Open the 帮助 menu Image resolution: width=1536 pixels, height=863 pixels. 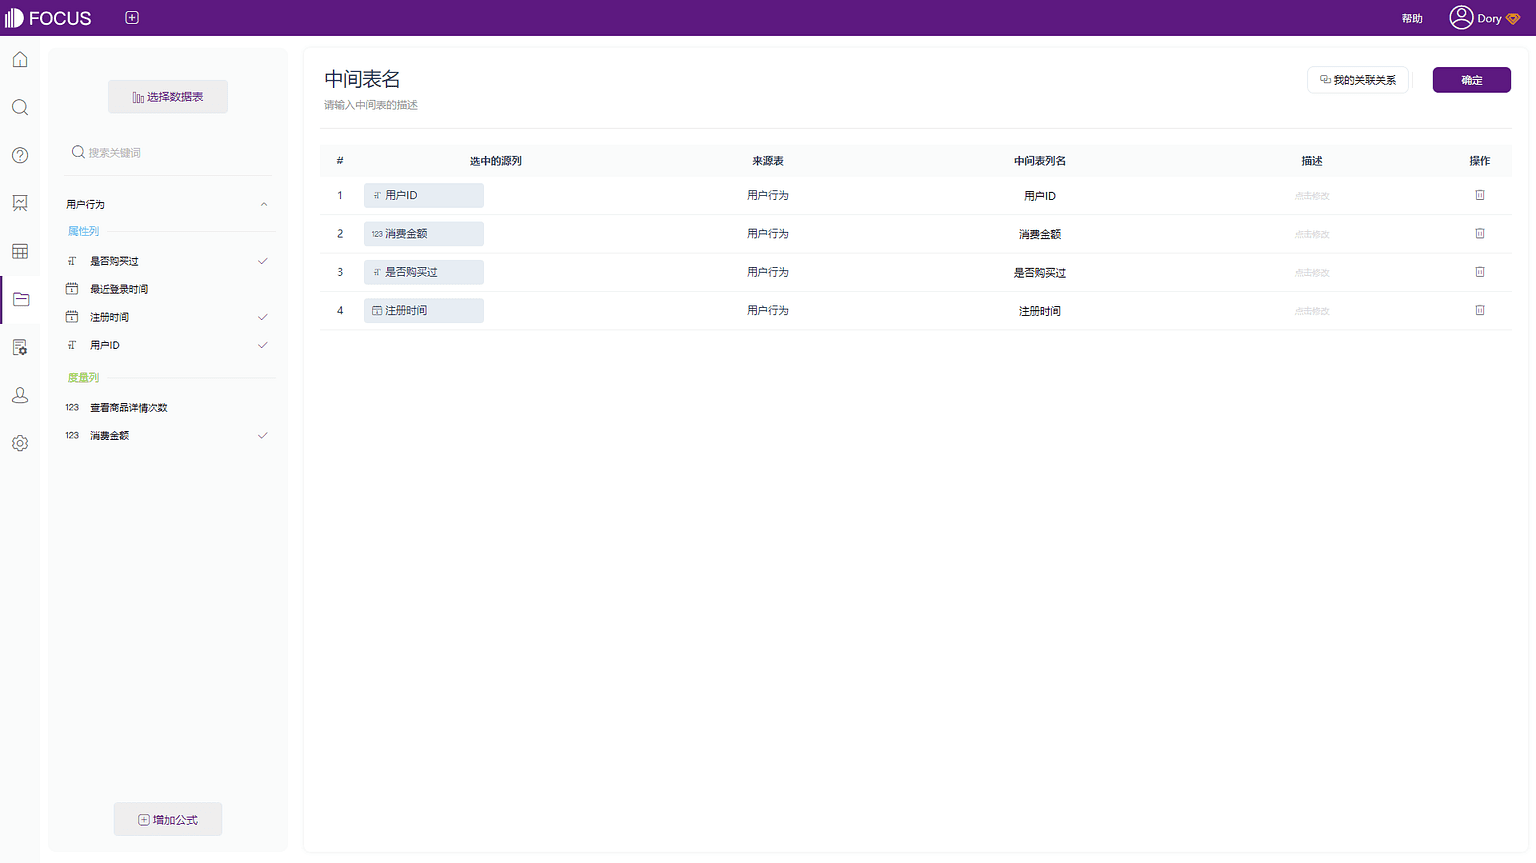pyautogui.click(x=1412, y=18)
